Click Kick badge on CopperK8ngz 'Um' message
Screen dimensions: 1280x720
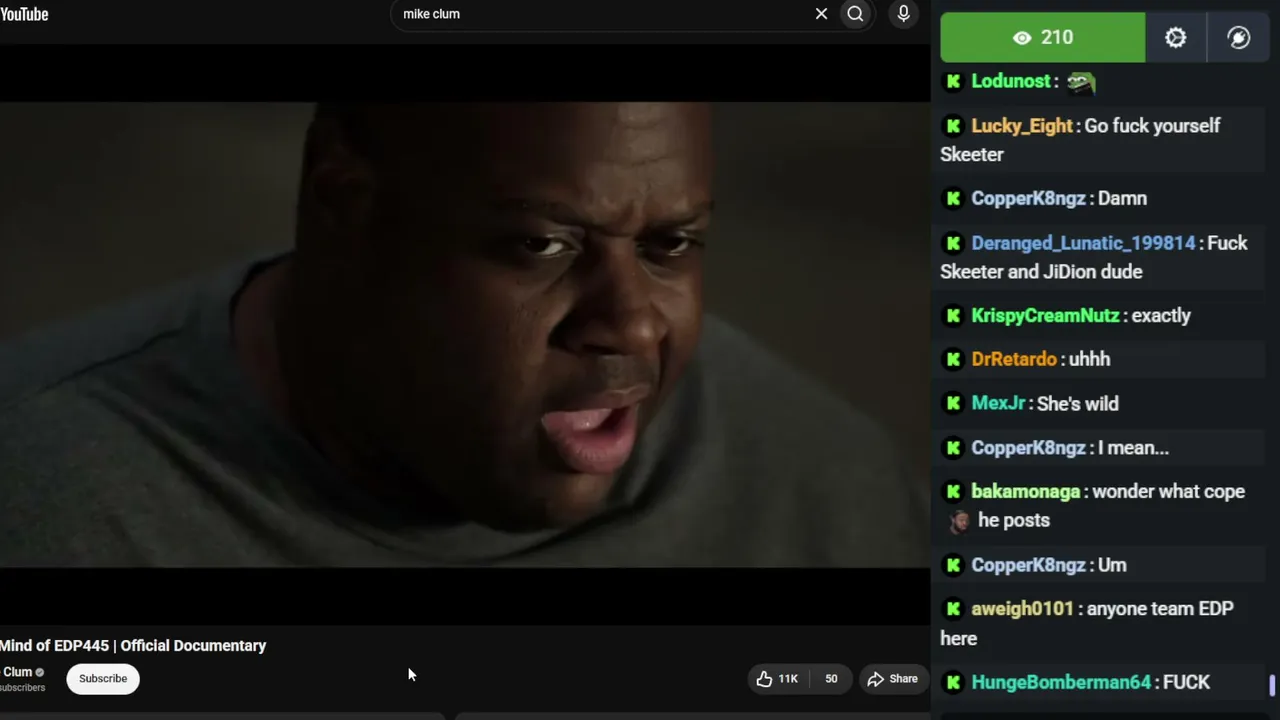(953, 565)
